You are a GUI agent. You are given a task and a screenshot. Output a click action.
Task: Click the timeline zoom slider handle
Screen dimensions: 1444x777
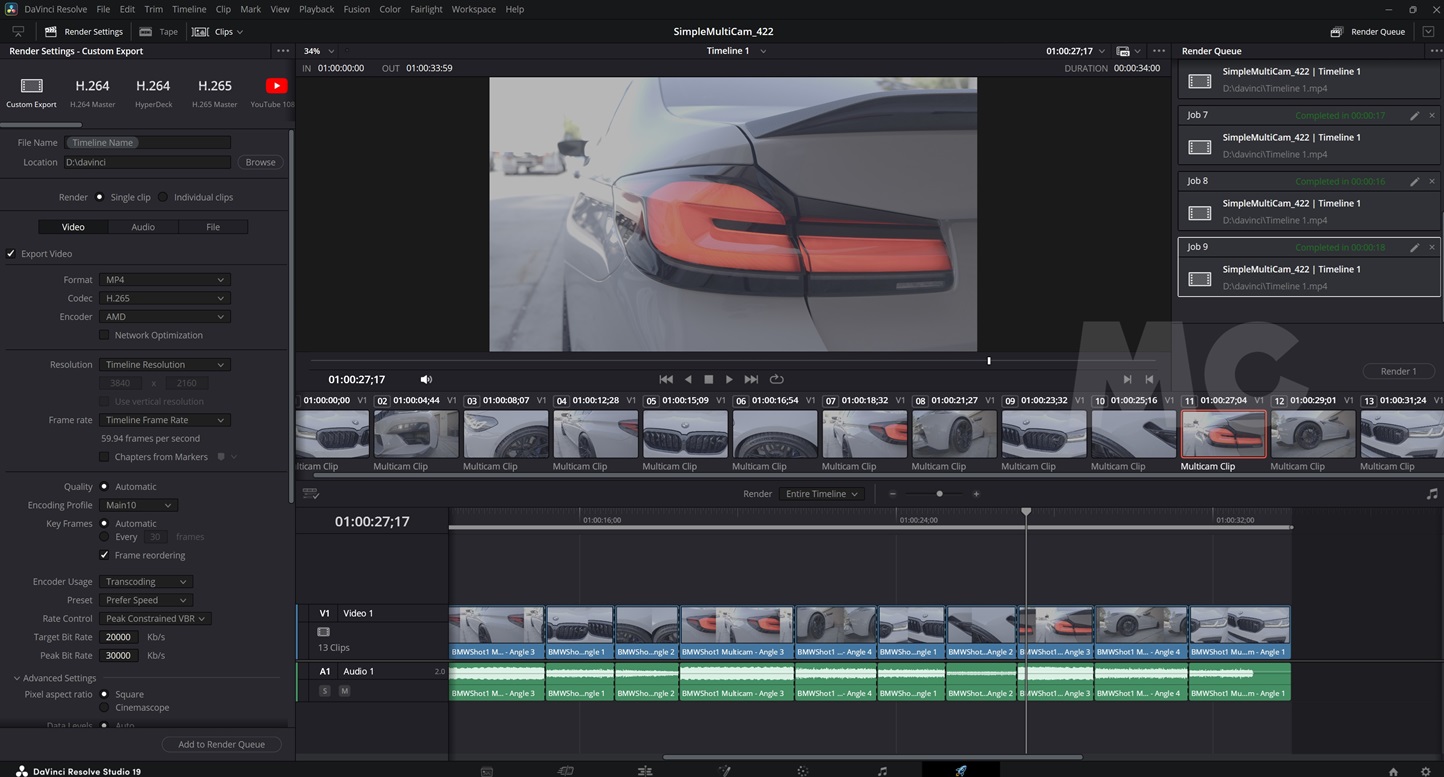939,494
